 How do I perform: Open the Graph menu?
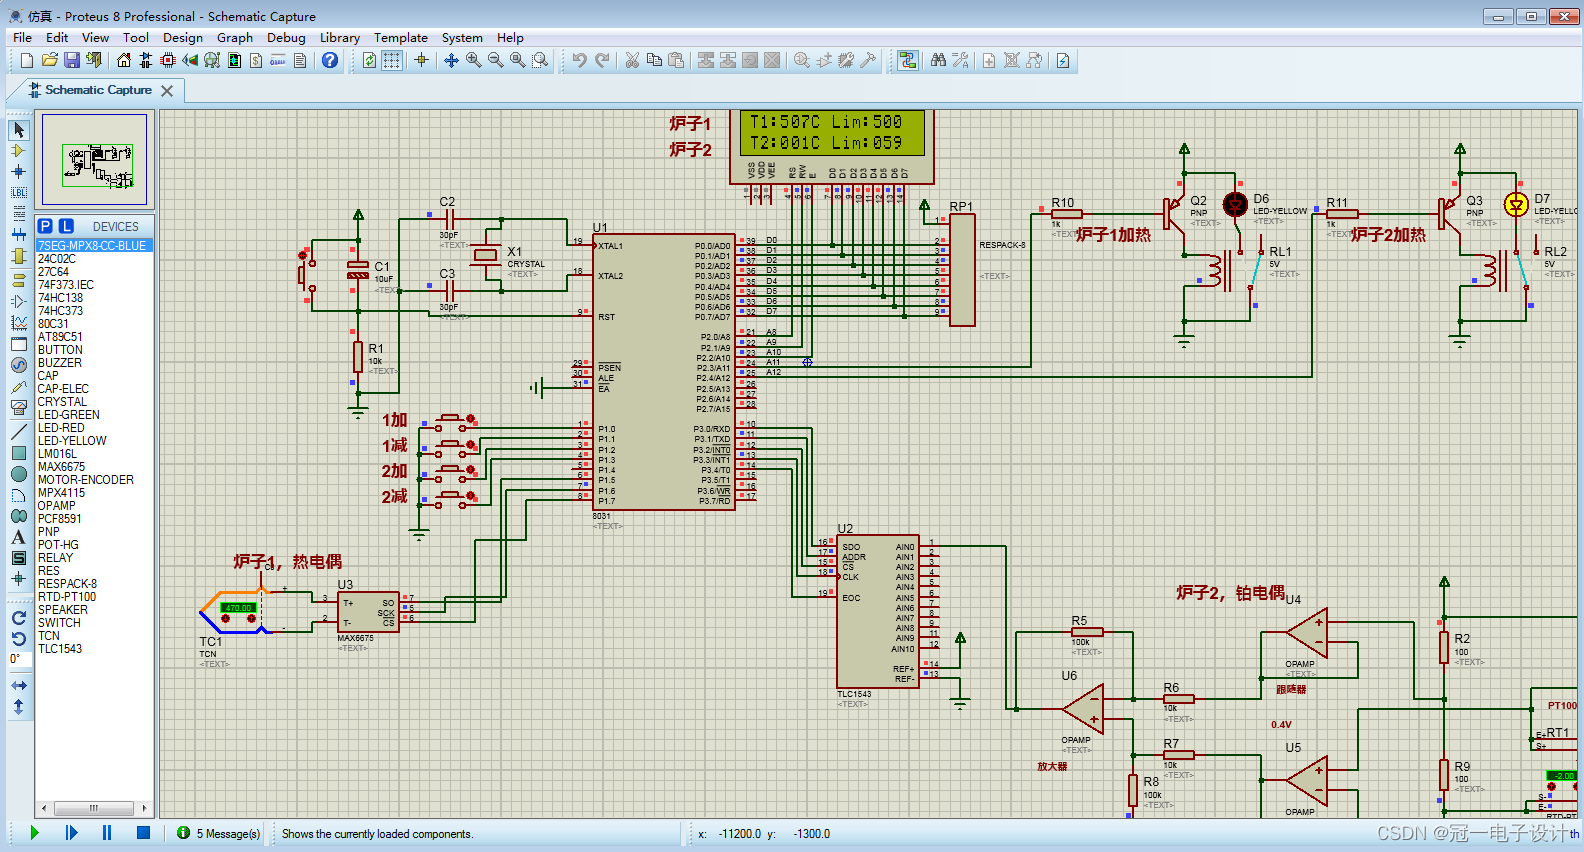235,38
